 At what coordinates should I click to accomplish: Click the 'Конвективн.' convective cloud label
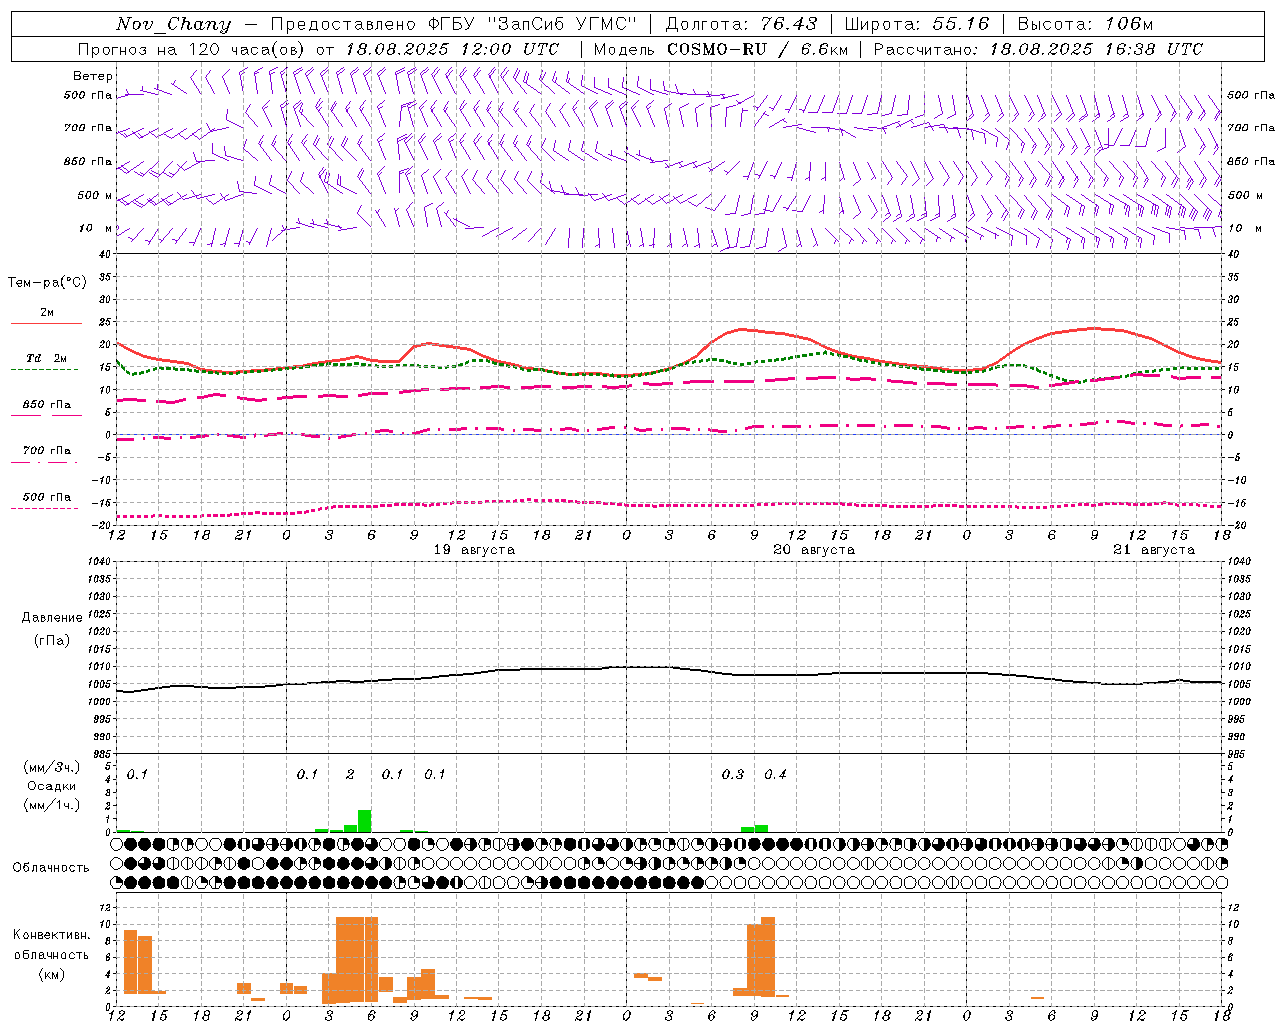click(52, 935)
